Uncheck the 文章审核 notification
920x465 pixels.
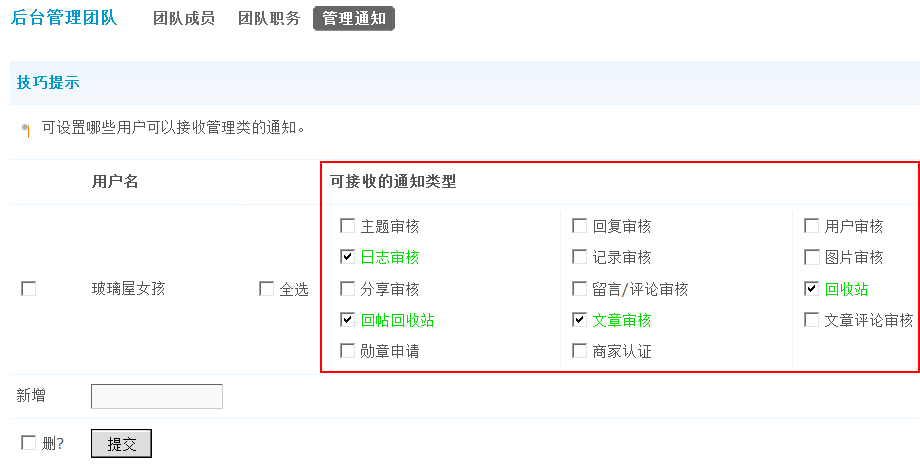pyautogui.click(x=580, y=320)
